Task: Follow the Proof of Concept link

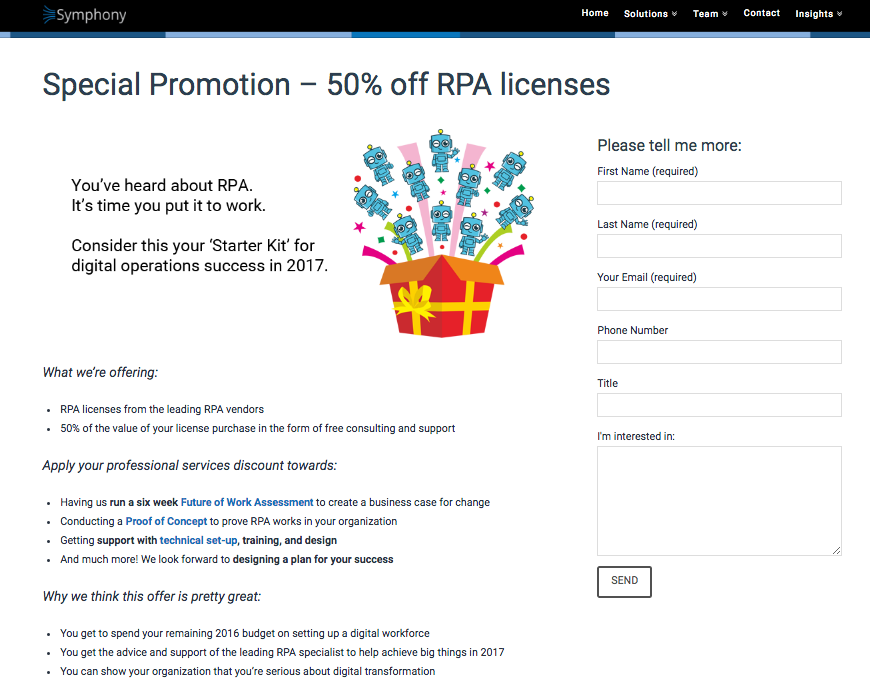Action: pyautogui.click(x=166, y=521)
